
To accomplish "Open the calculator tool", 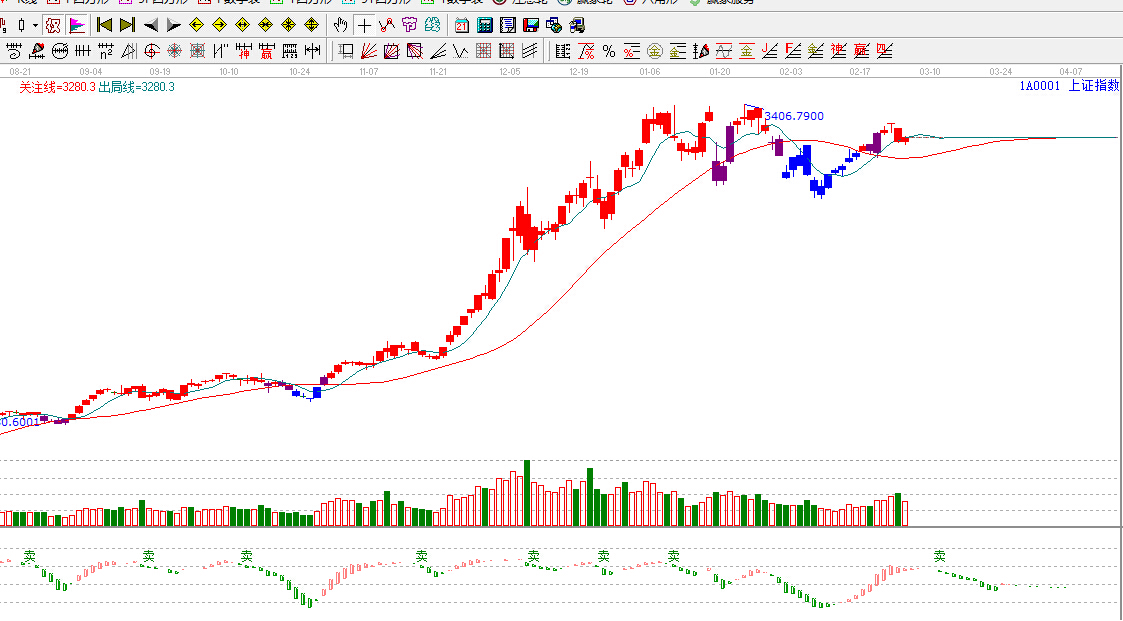I will tap(484, 25).
